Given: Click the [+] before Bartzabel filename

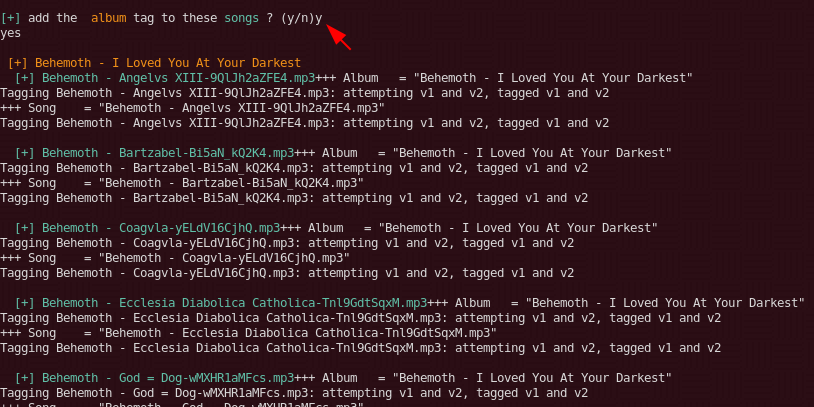Looking at the screenshot, I should [x=25, y=153].
